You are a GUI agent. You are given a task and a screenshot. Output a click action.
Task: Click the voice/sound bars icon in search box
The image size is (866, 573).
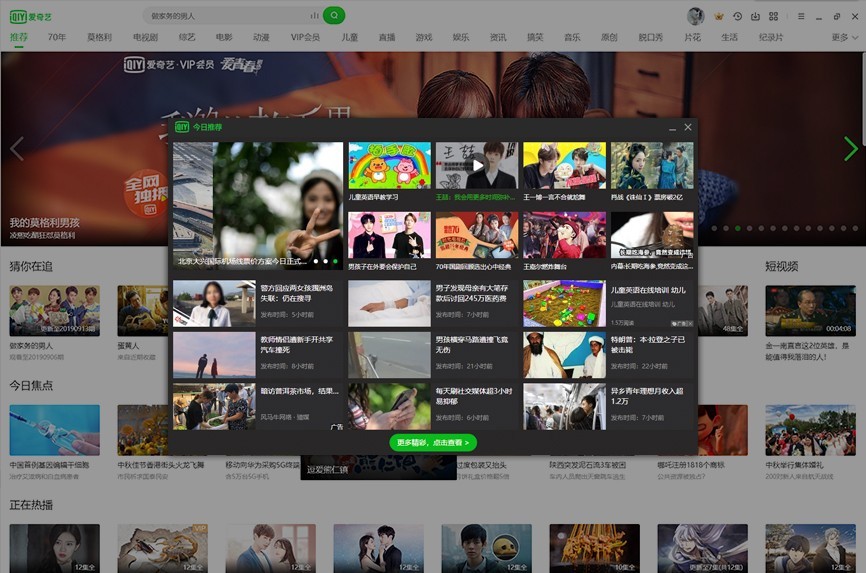pyautogui.click(x=314, y=15)
